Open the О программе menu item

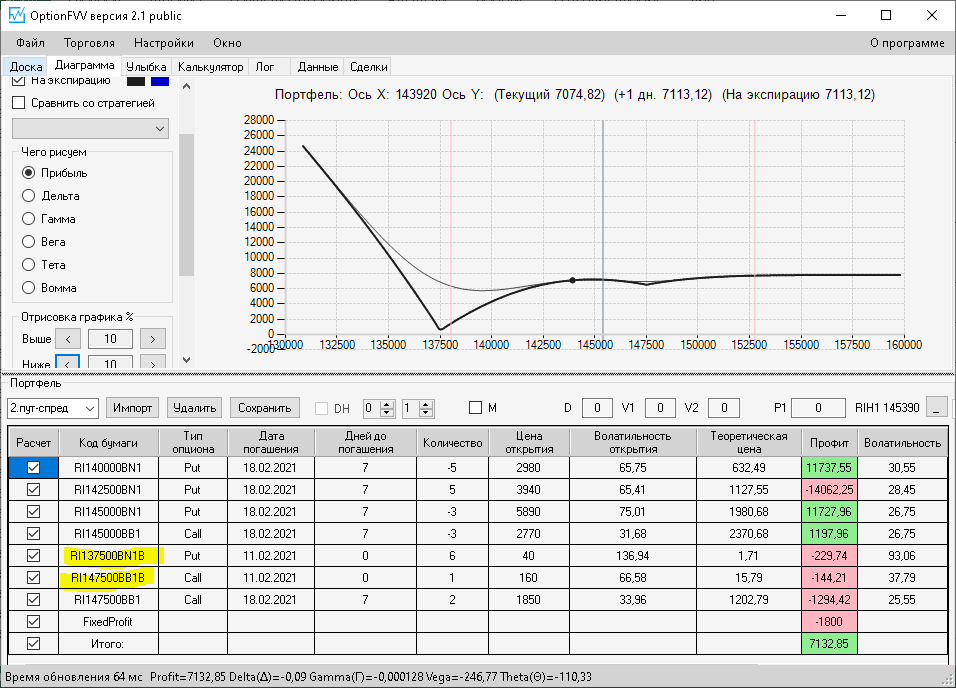pos(907,43)
